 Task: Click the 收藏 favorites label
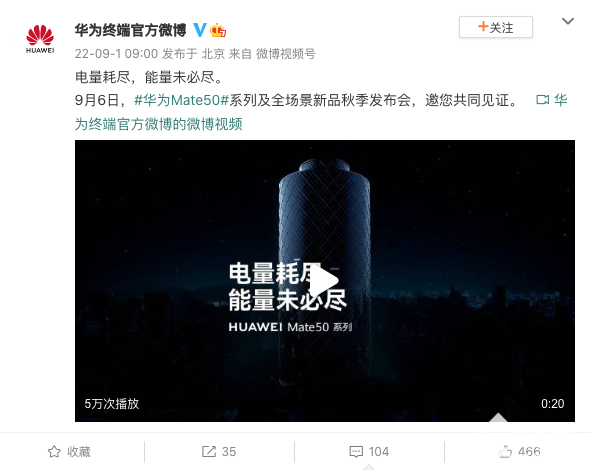pos(79,452)
